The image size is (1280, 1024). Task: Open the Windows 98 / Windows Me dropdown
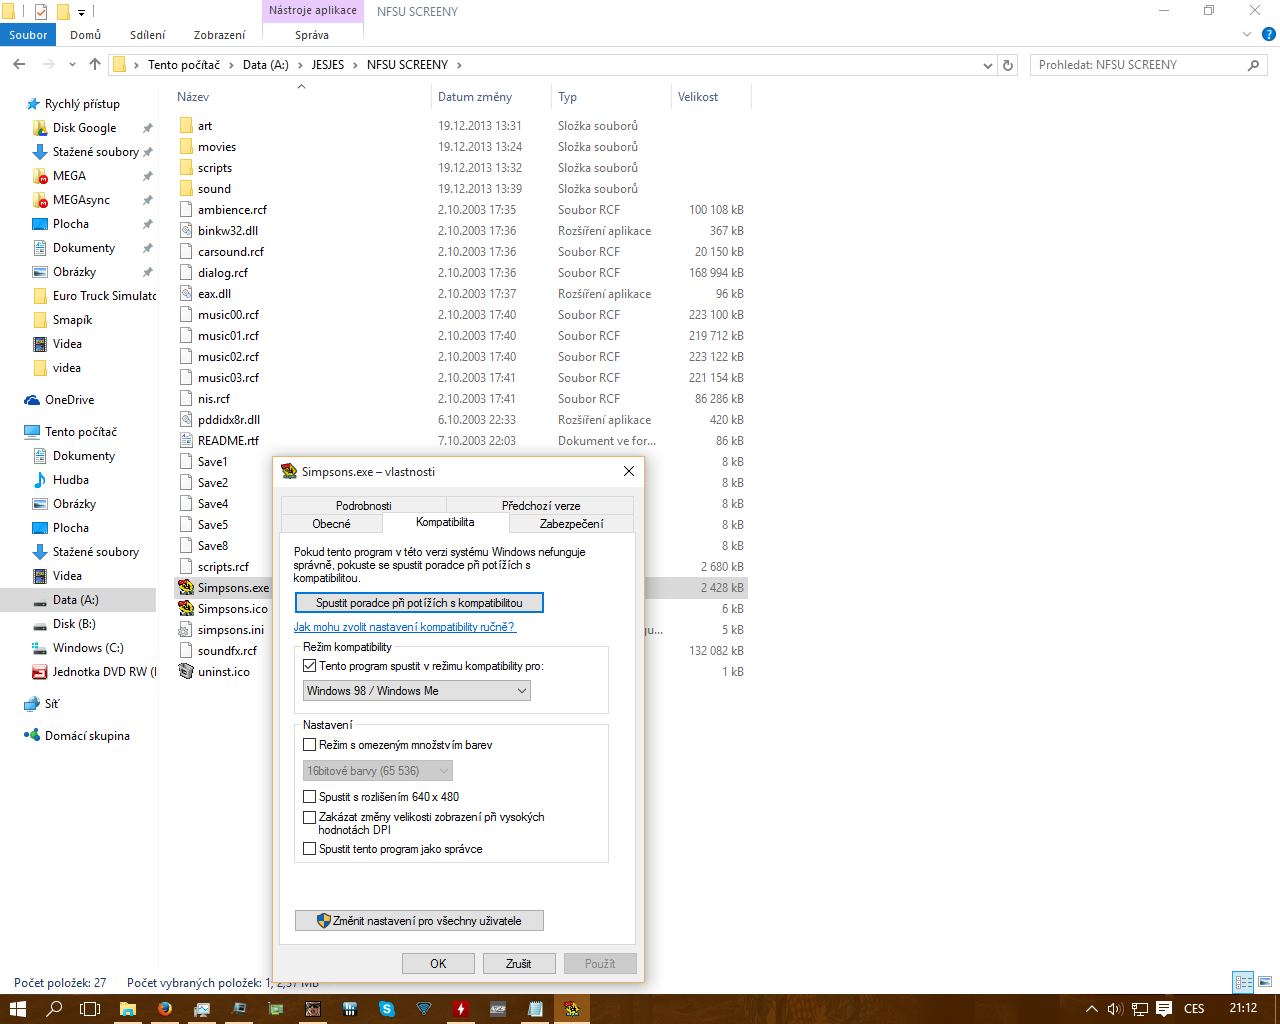pyautogui.click(x=417, y=691)
